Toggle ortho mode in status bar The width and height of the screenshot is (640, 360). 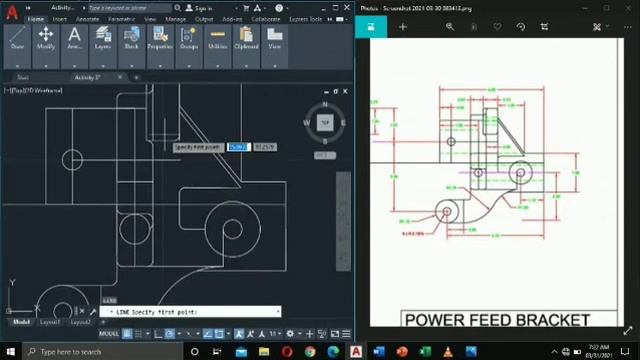pos(158,334)
